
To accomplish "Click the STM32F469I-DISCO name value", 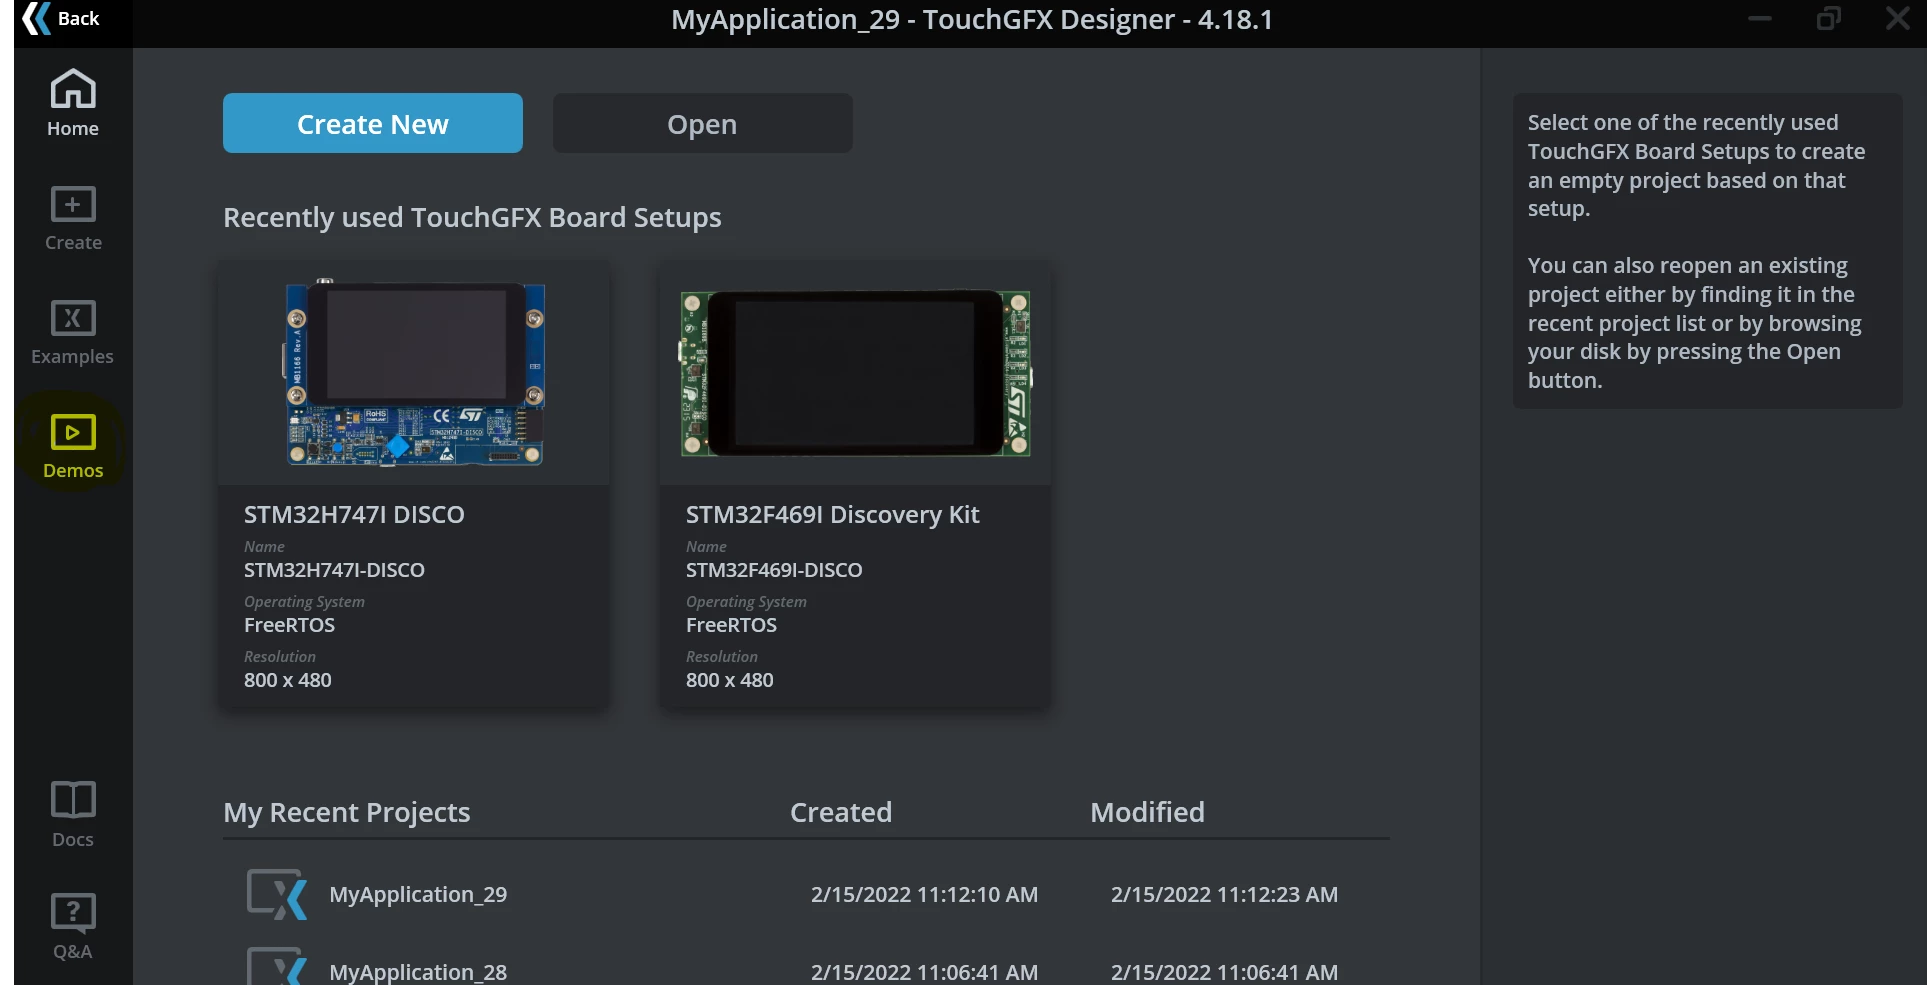I will (774, 570).
